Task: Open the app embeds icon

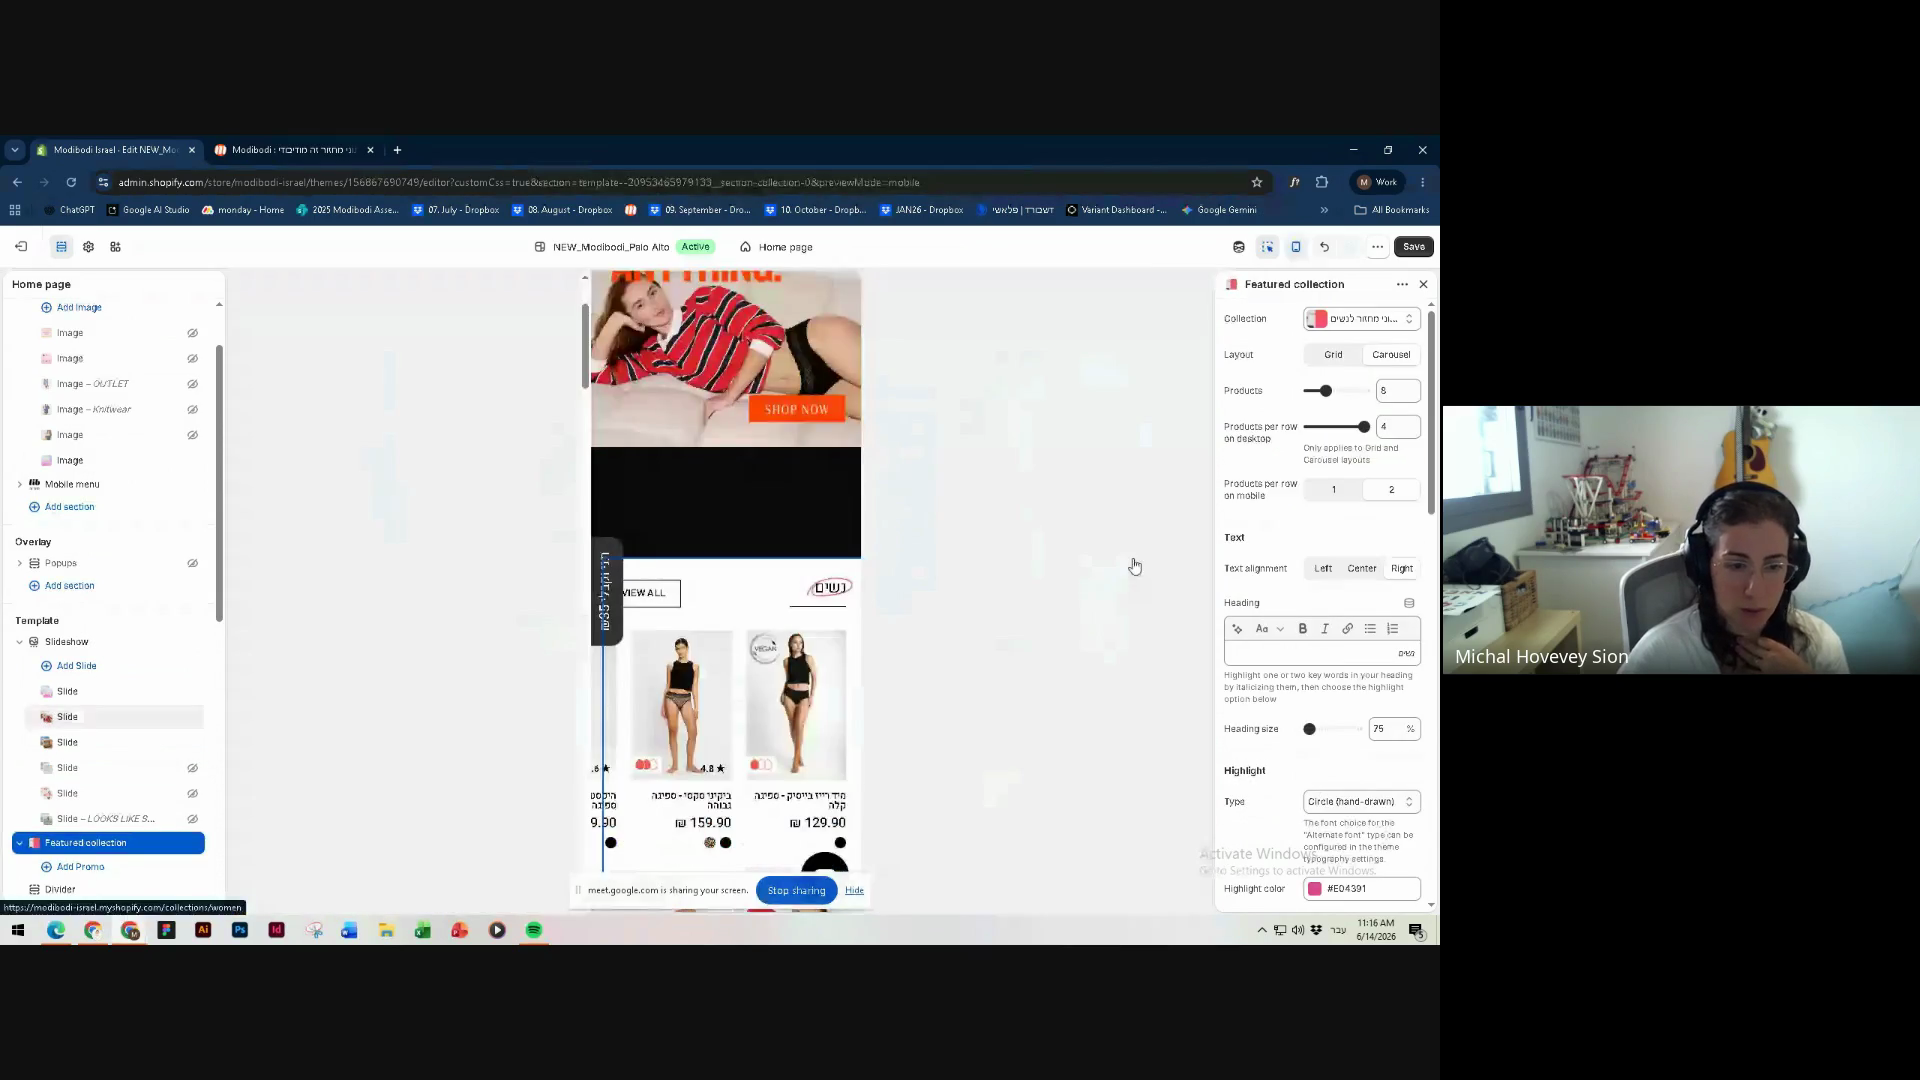Action: 115,247
